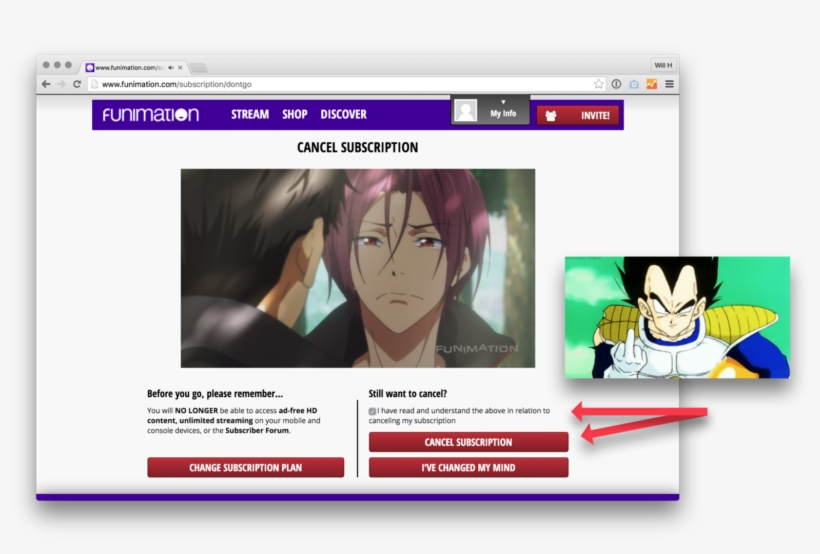Image resolution: width=820 pixels, height=554 pixels.
Task: Check the 'I have read and understand' checkbox
Action: pyautogui.click(x=372, y=411)
